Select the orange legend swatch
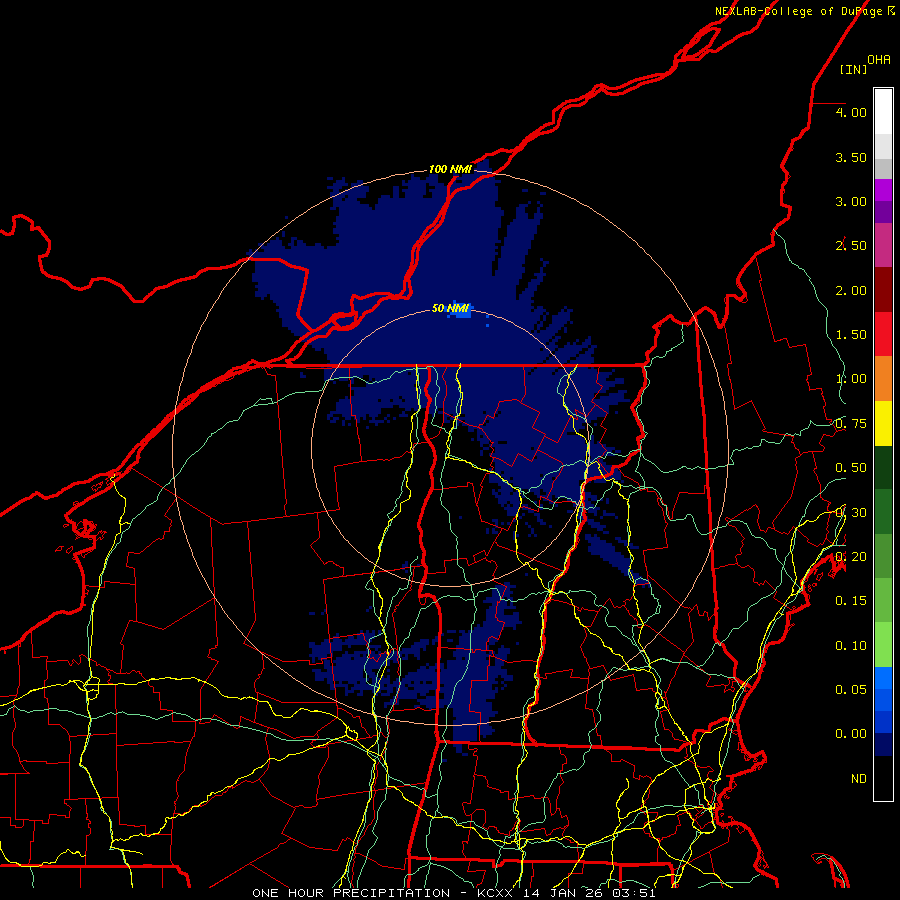The width and height of the screenshot is (900, 900). (x=883, y=379)
